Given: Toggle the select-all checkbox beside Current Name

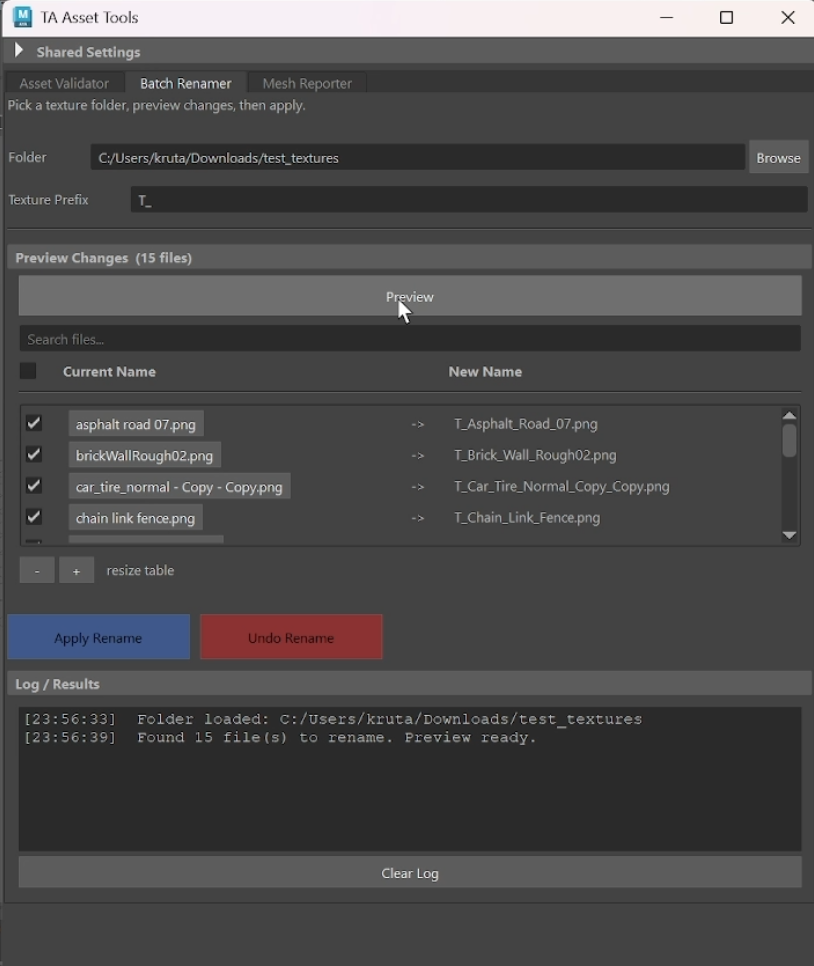Looking at the screenshot, I should (x=28, y=371).
